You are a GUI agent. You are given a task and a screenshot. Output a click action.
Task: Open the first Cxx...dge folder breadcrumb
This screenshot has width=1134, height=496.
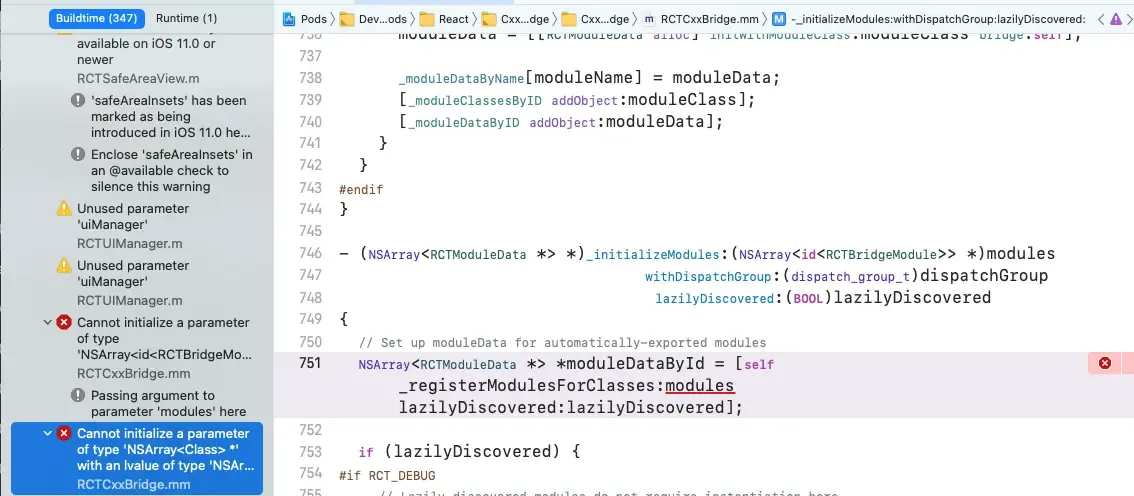tap(515, 19)
